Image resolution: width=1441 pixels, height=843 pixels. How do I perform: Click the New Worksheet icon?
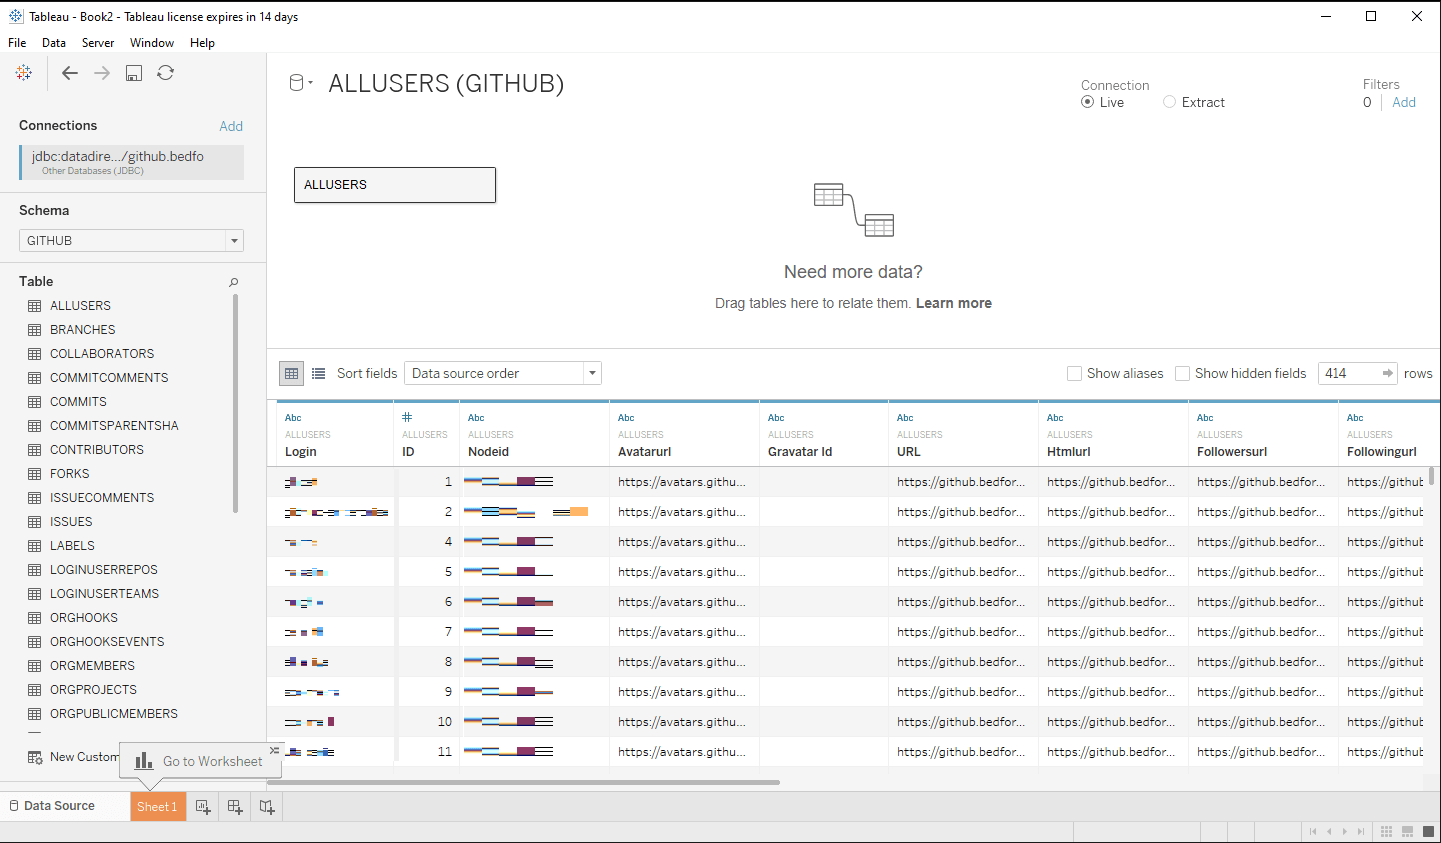203,807
